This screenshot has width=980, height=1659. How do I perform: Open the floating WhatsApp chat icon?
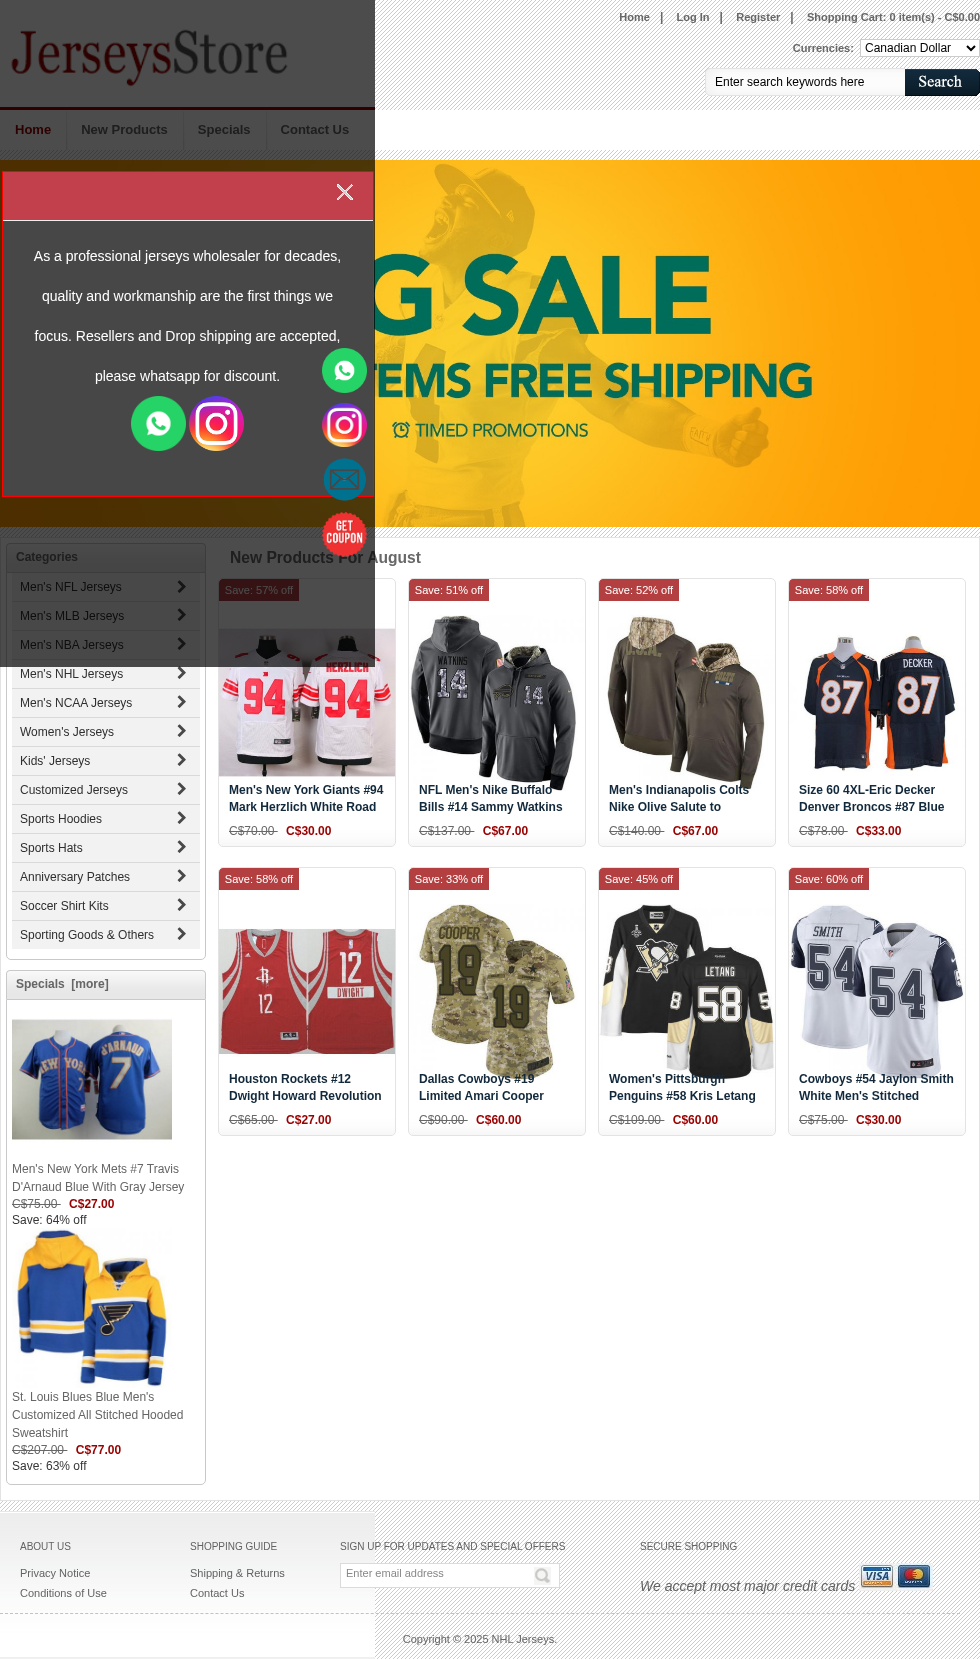[x=344, y=370]
